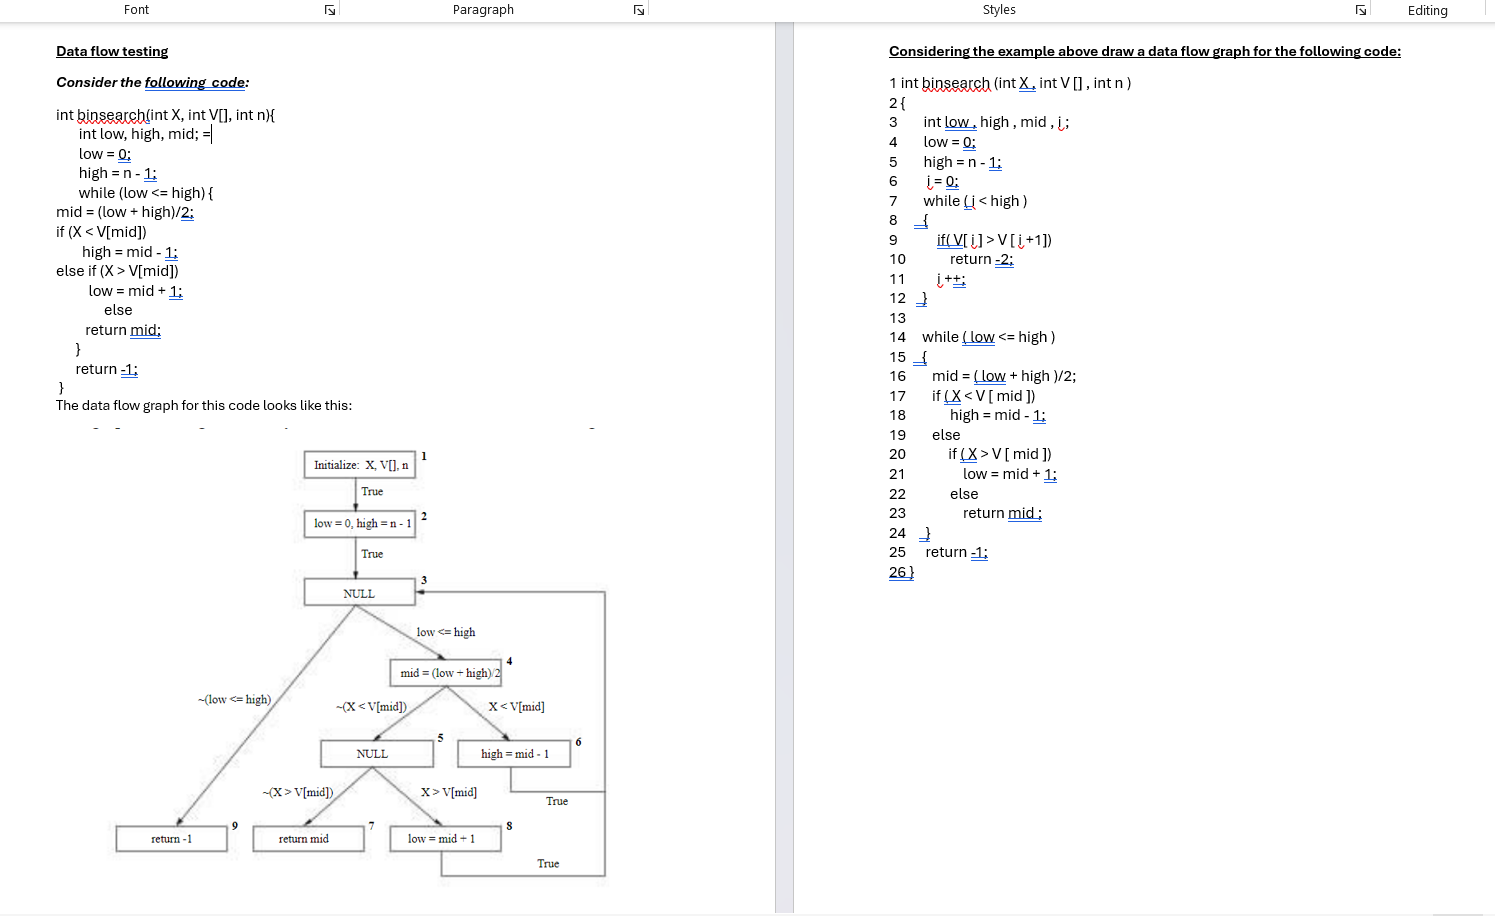Click the 'return -1' flowchart box

click(171, 838)
